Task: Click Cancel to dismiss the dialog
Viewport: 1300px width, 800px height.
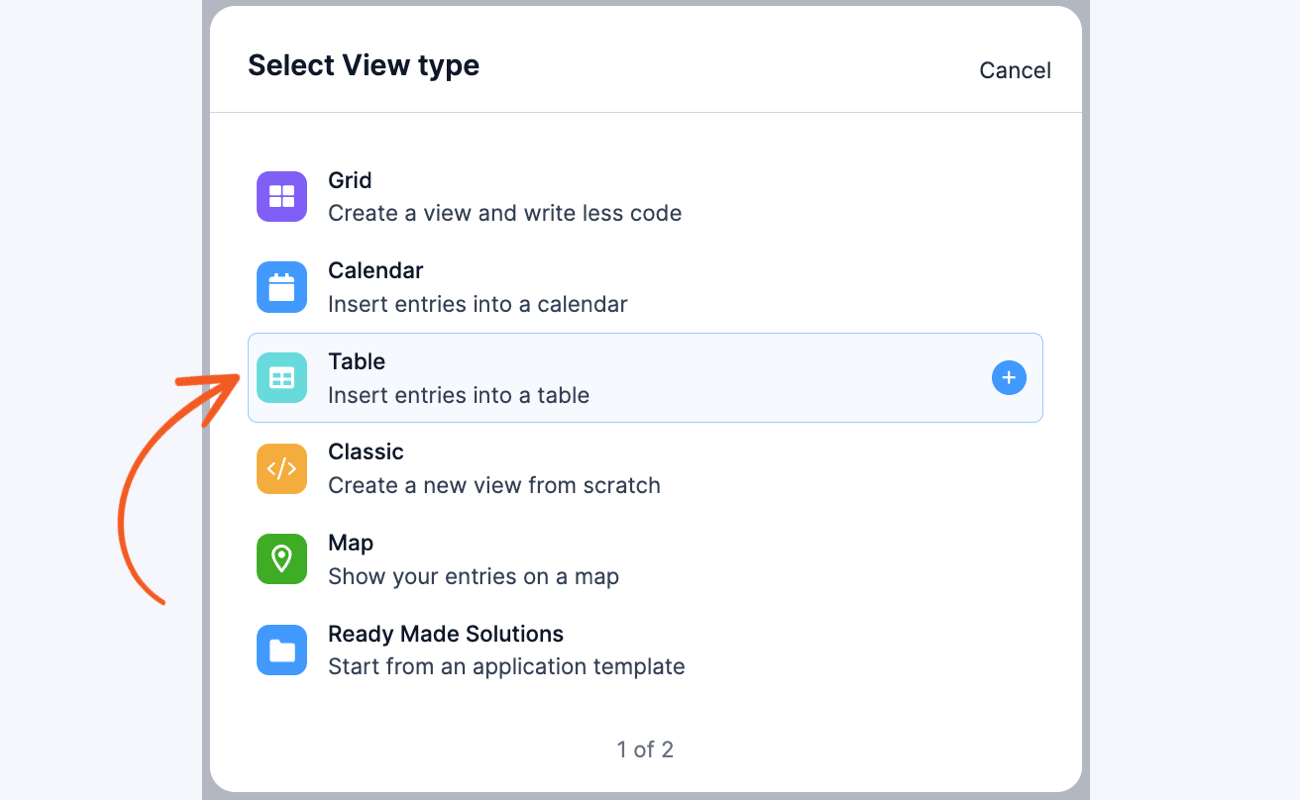Action: coord(1014,70)
